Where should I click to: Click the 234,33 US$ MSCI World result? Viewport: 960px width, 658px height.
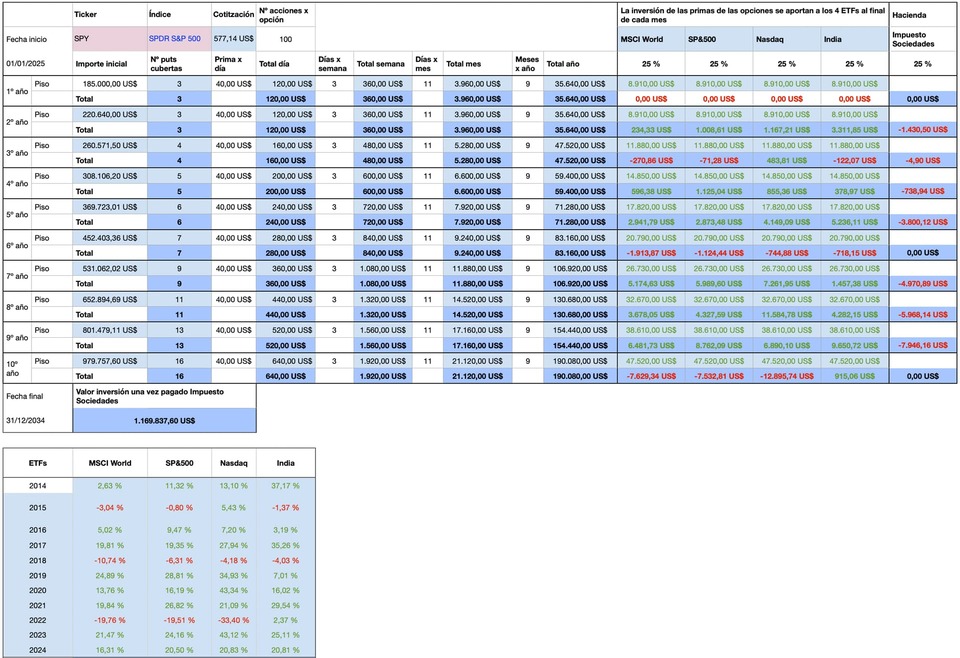tap(651, 130)
